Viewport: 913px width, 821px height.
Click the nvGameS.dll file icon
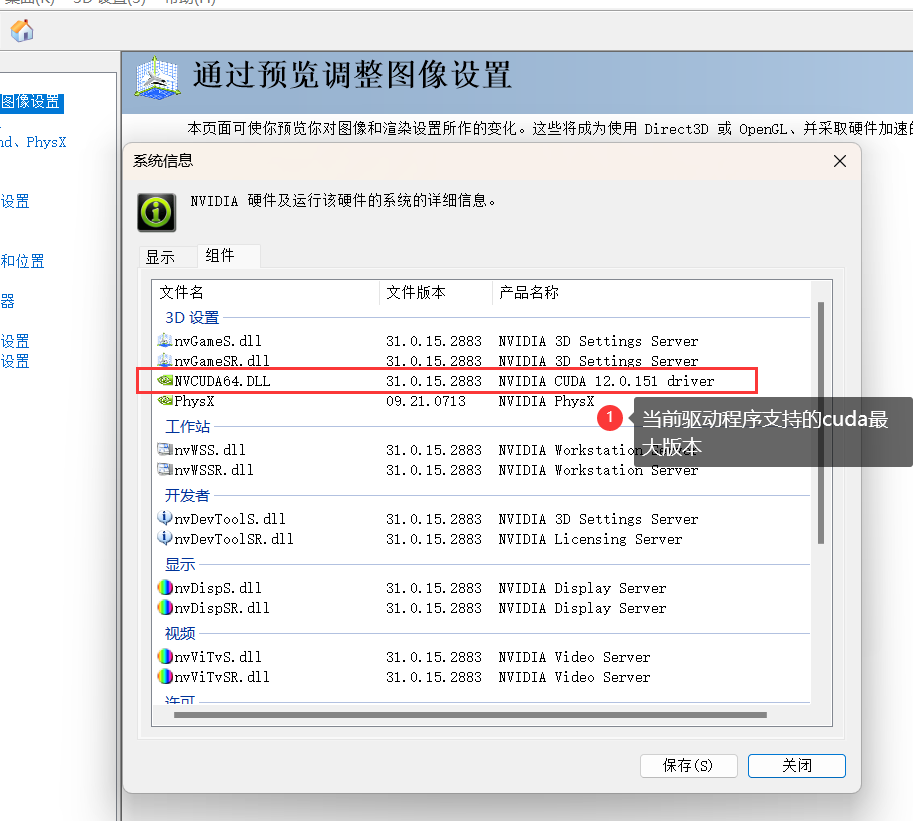(x=165, y=340)
